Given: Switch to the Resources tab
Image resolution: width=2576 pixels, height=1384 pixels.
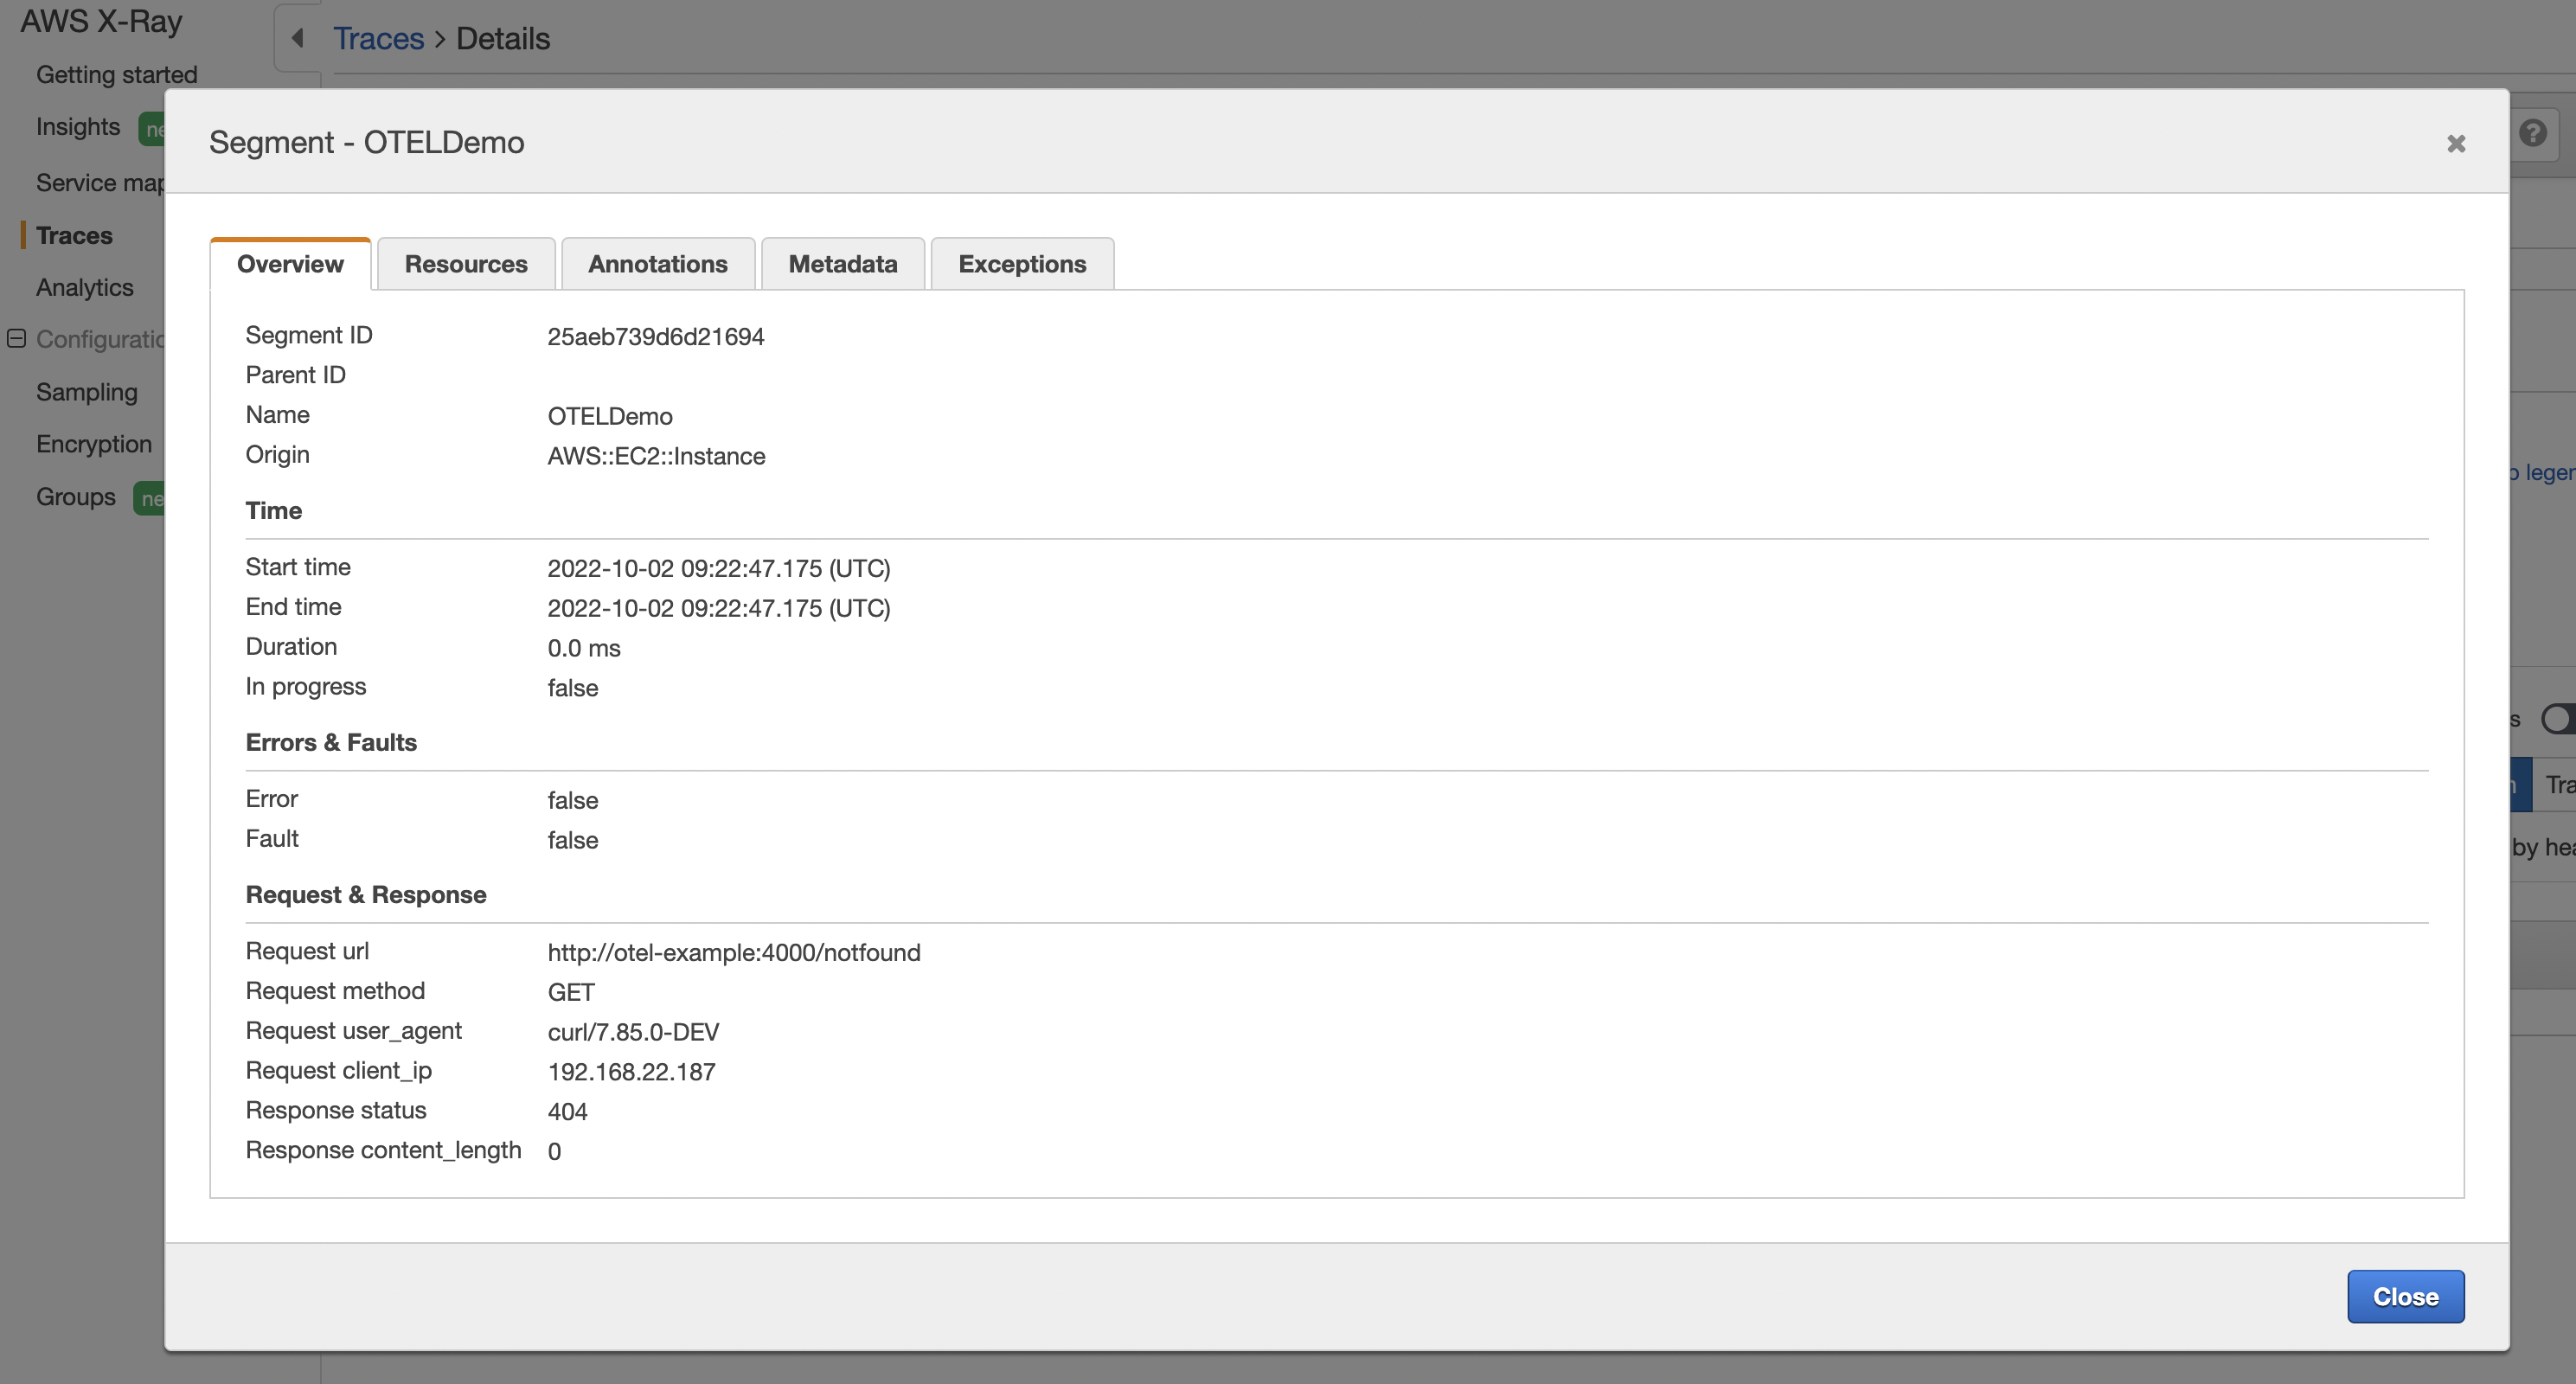Looking at the screenshot, I should point(466,264).
